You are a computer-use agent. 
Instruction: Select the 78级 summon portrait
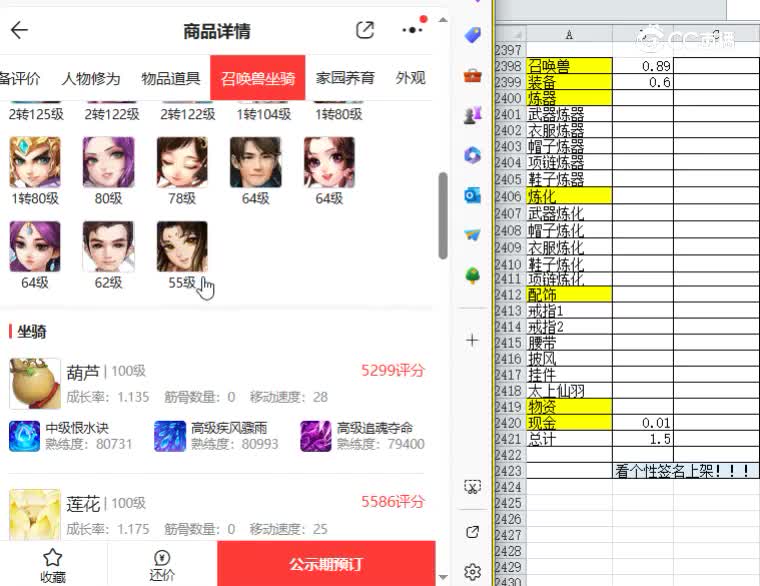pos(182,162)
